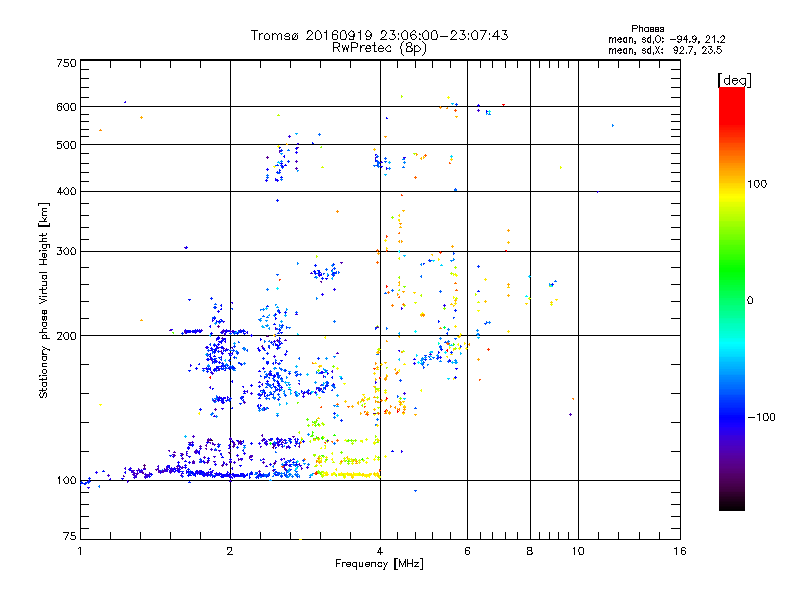Click the "6" frequency tick label
Image resolution: width=800 pixels, height=600 pixels.
(467, 551)
